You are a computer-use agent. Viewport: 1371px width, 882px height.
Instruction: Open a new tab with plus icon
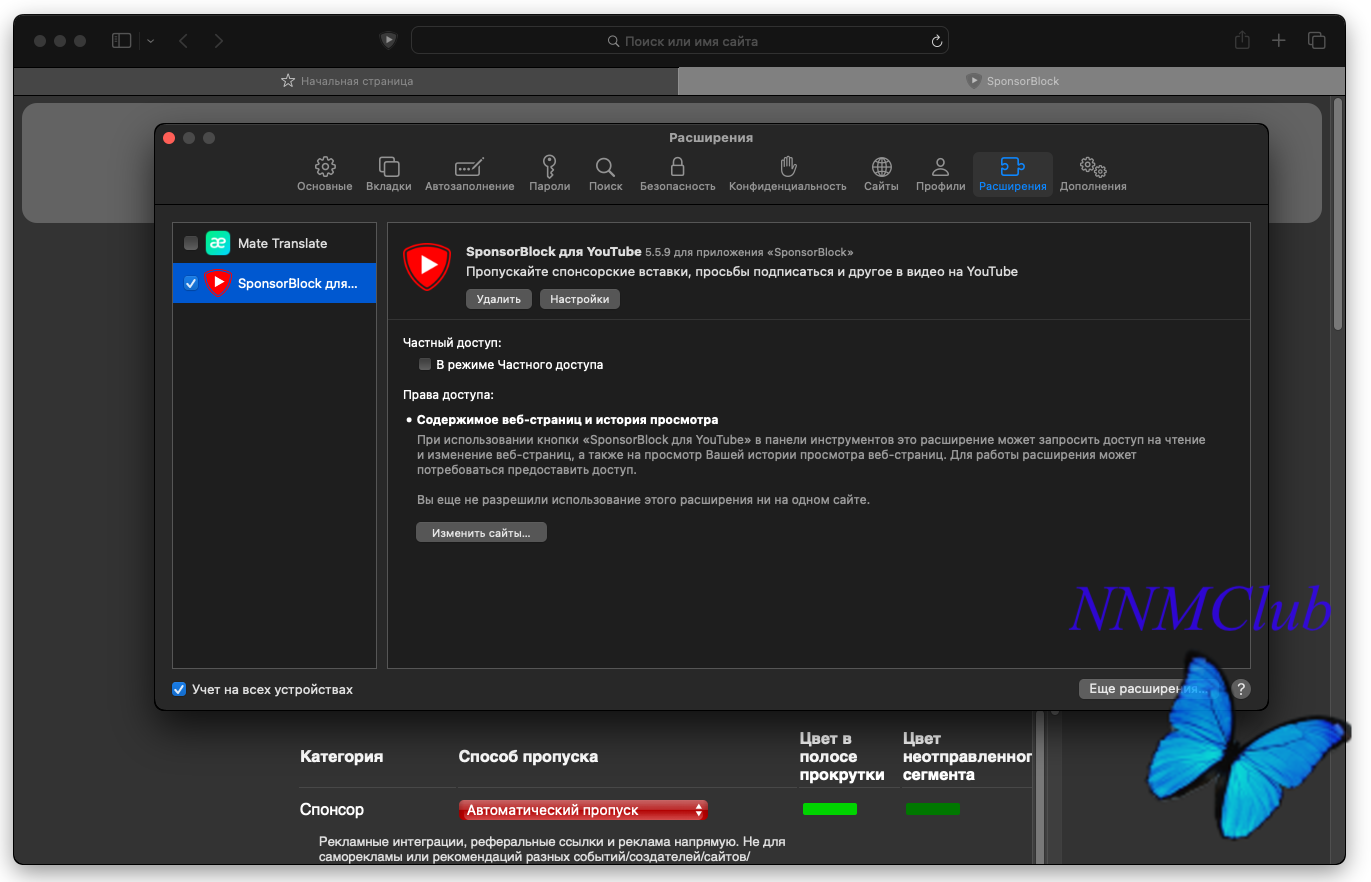1279,40
